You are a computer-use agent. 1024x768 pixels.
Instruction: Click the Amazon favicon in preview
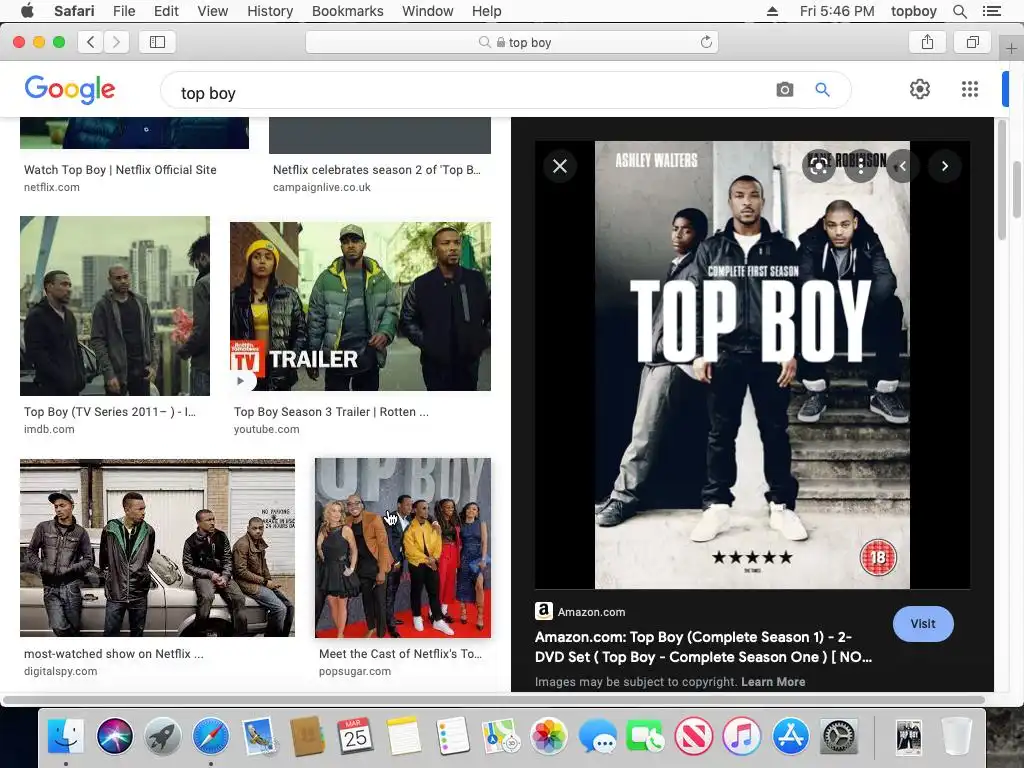click(543, 611)
